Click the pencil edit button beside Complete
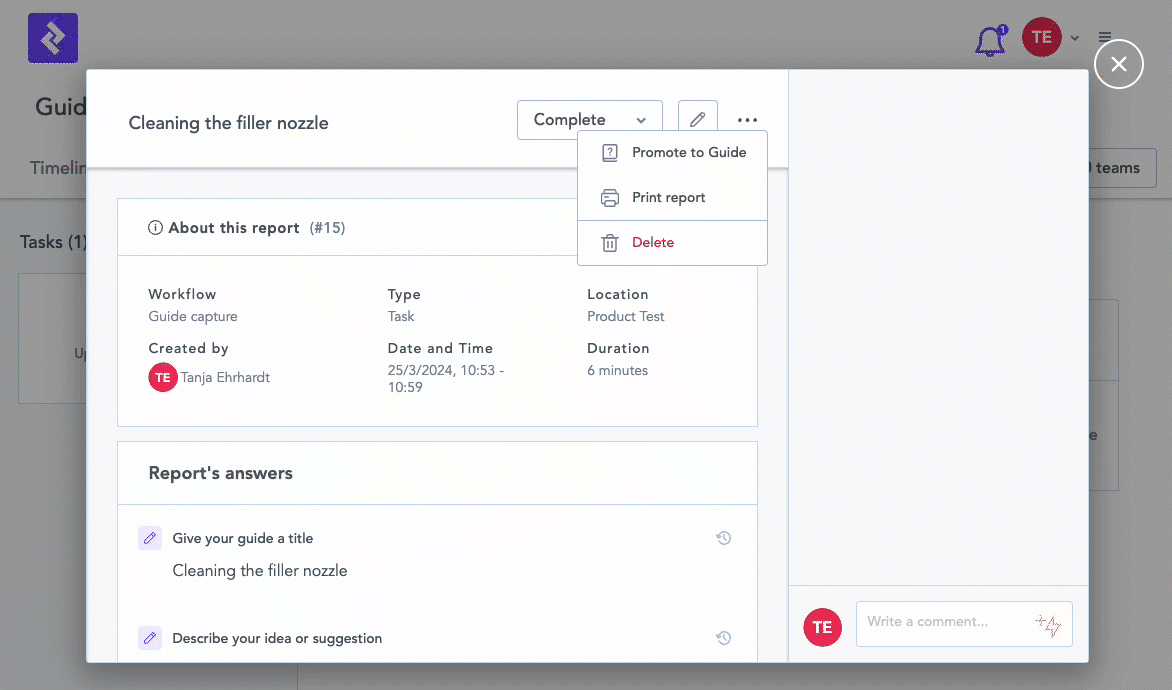This screenshot has width=1172, height=690. click(697, 120)
